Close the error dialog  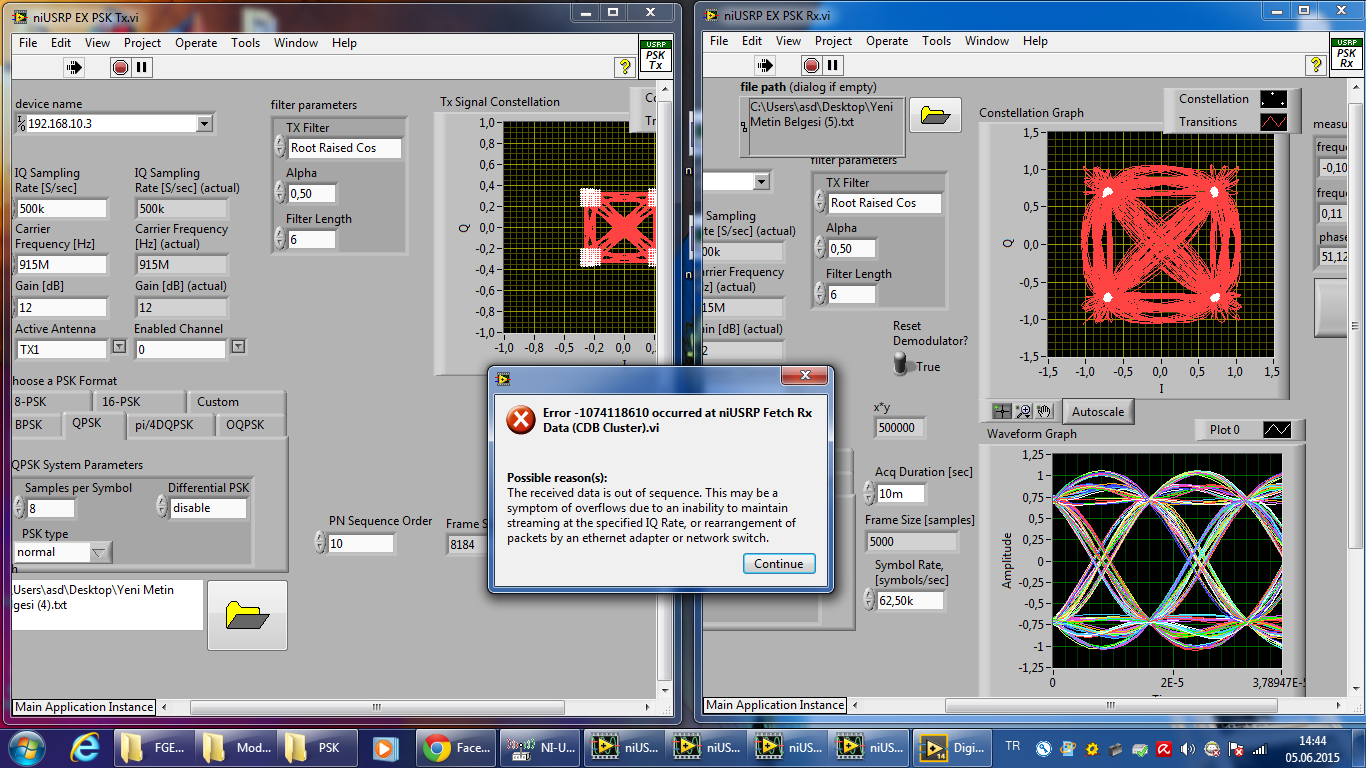pos(803,376)
